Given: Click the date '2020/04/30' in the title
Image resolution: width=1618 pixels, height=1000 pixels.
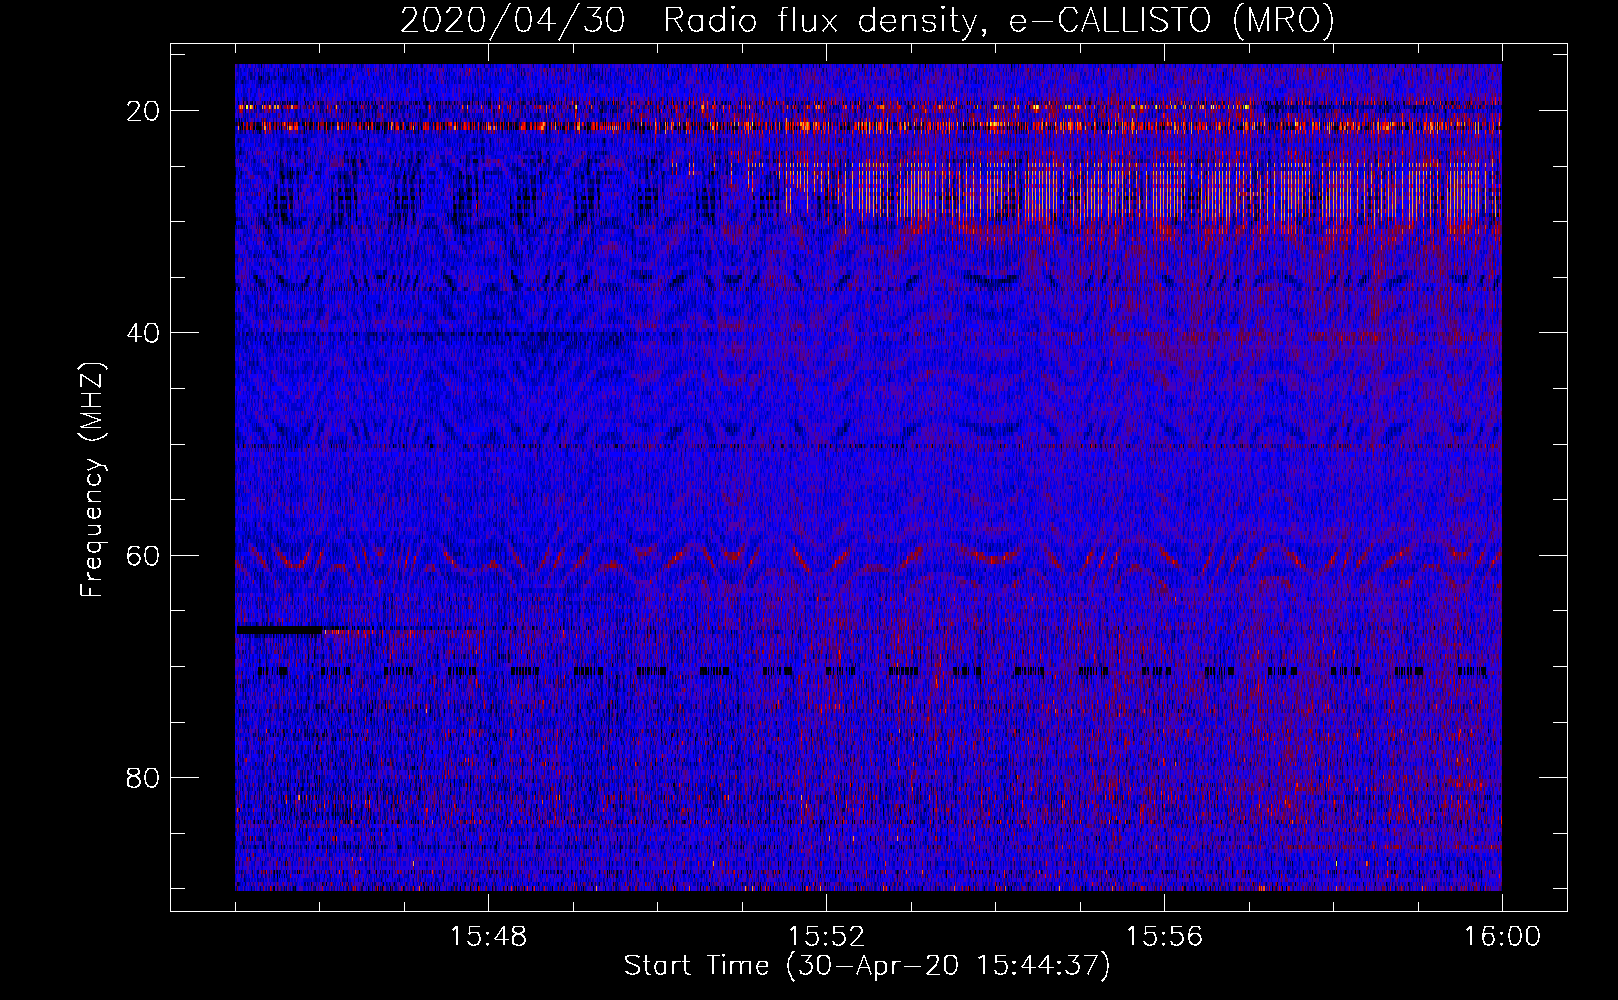Looking at the screenshot, I should tap(513, 20).
